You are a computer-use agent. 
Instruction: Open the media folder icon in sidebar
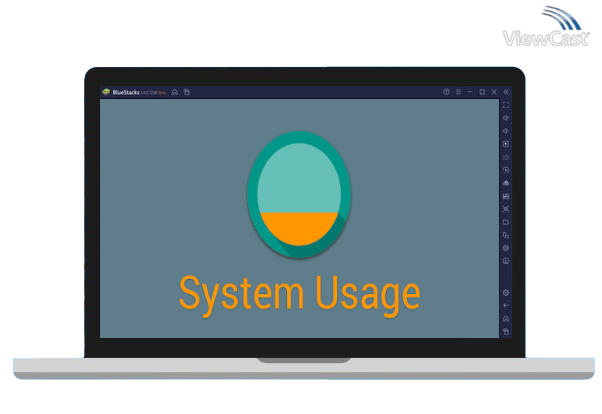pyautogui.click(x=506, y=222)
